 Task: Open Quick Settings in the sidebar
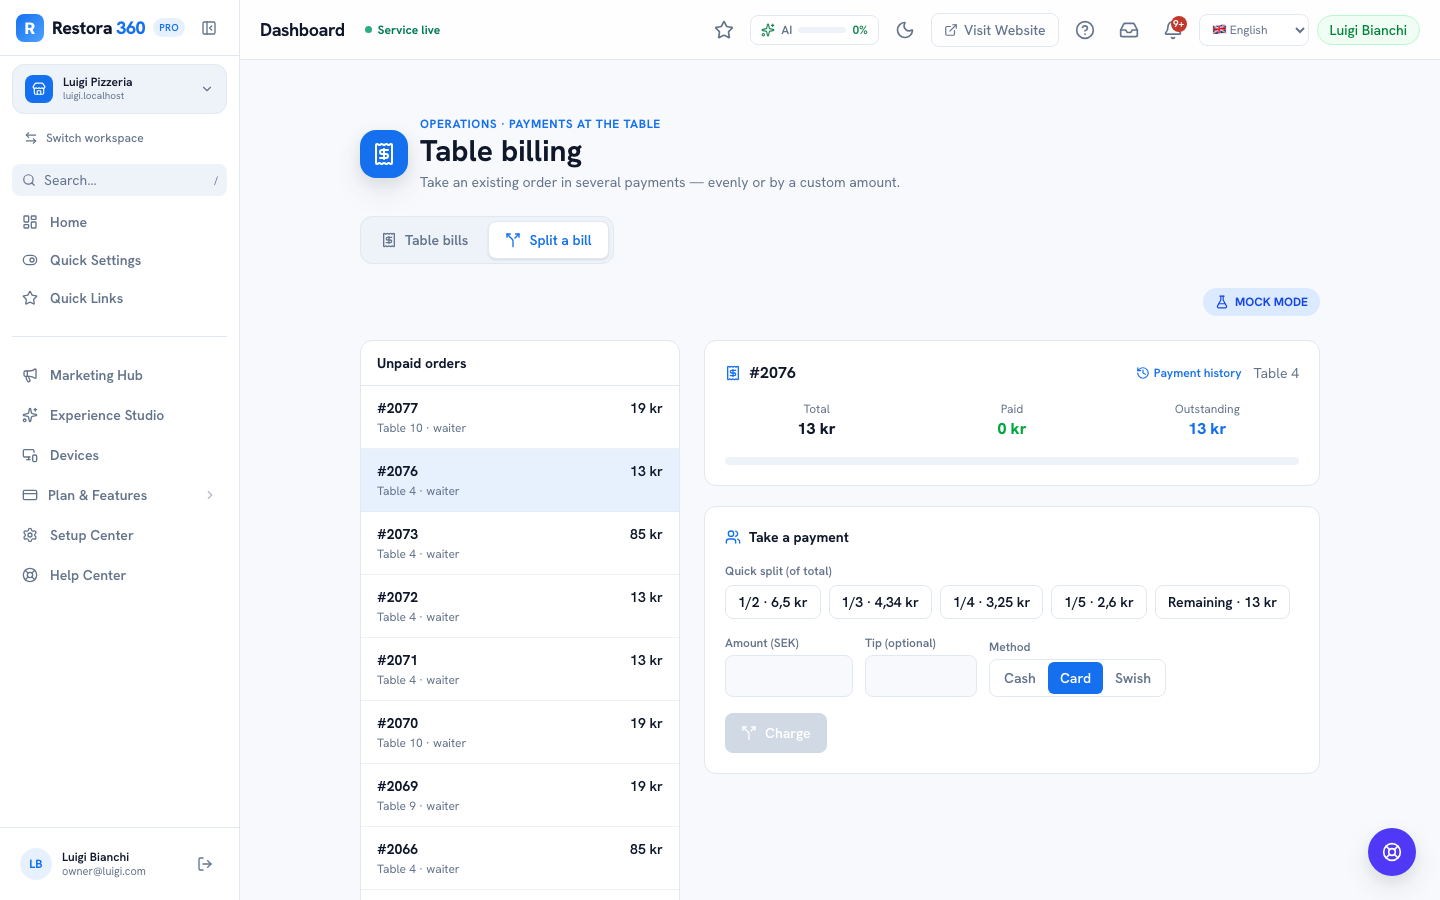[119, 260]
